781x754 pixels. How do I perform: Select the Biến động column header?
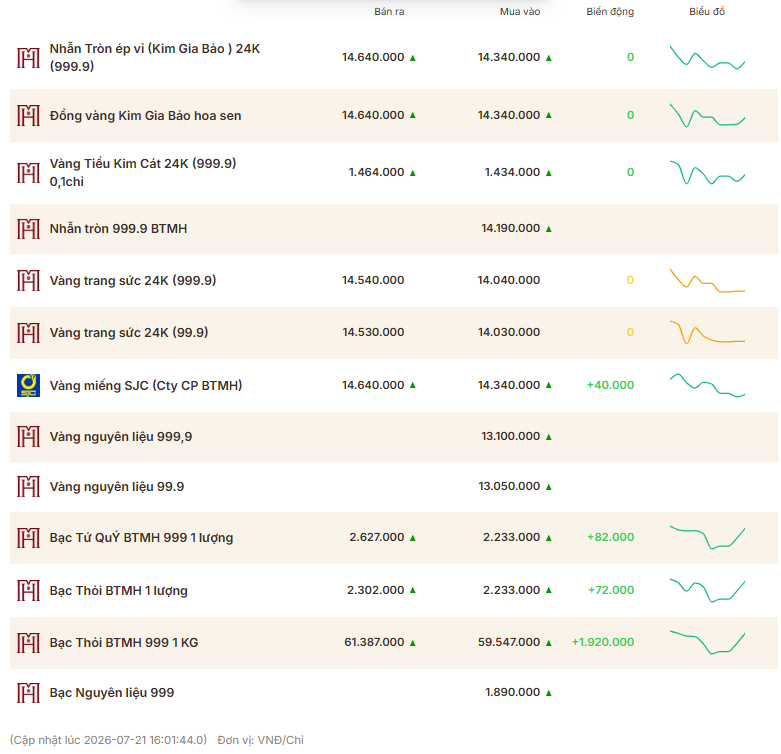click(610, 11)
